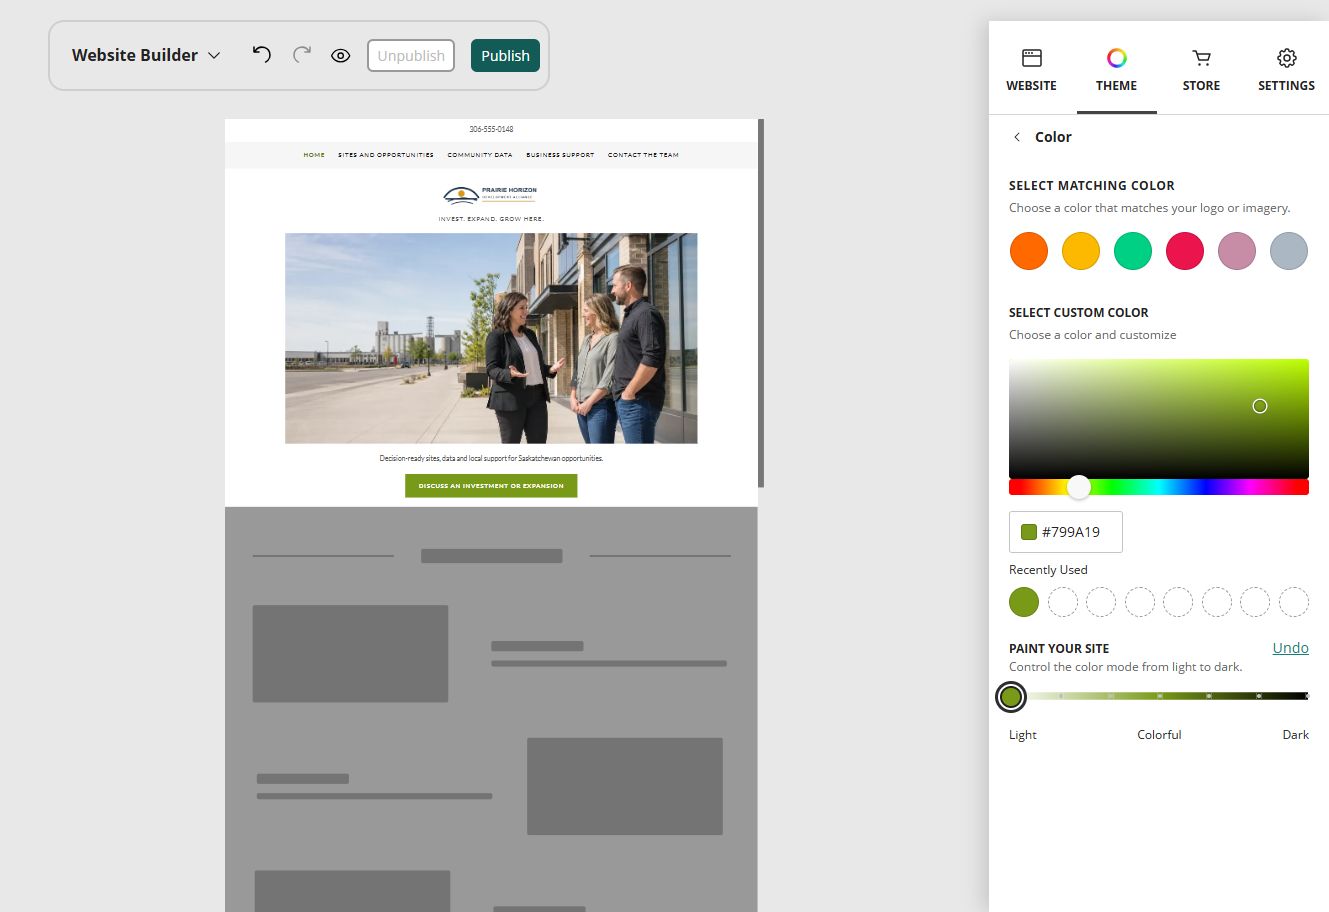Open the Settings tab

[1286, 70]
